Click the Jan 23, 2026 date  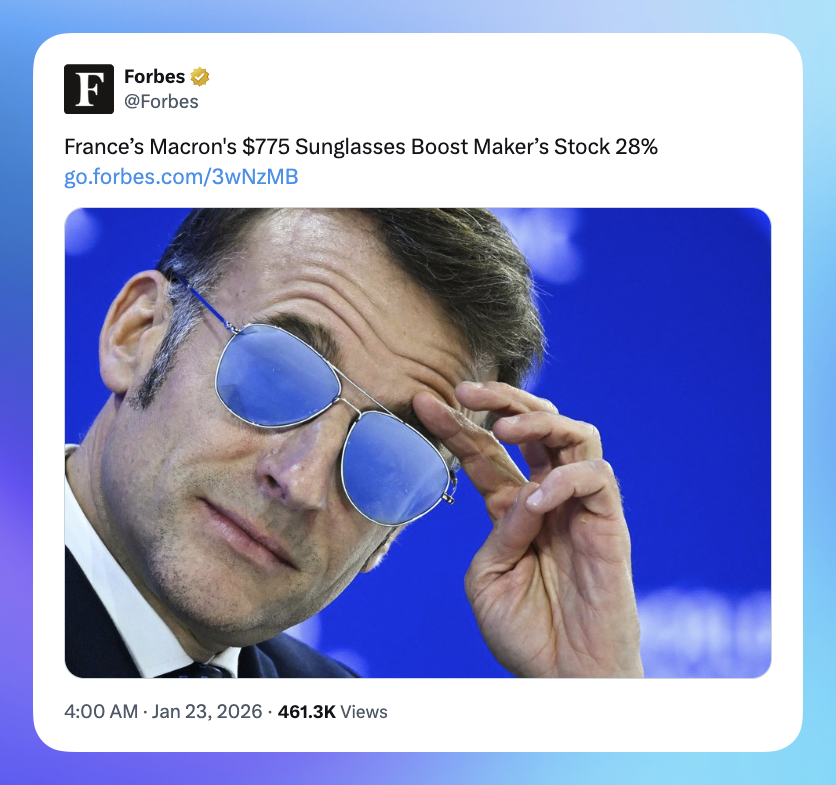[x=208, y=712]
